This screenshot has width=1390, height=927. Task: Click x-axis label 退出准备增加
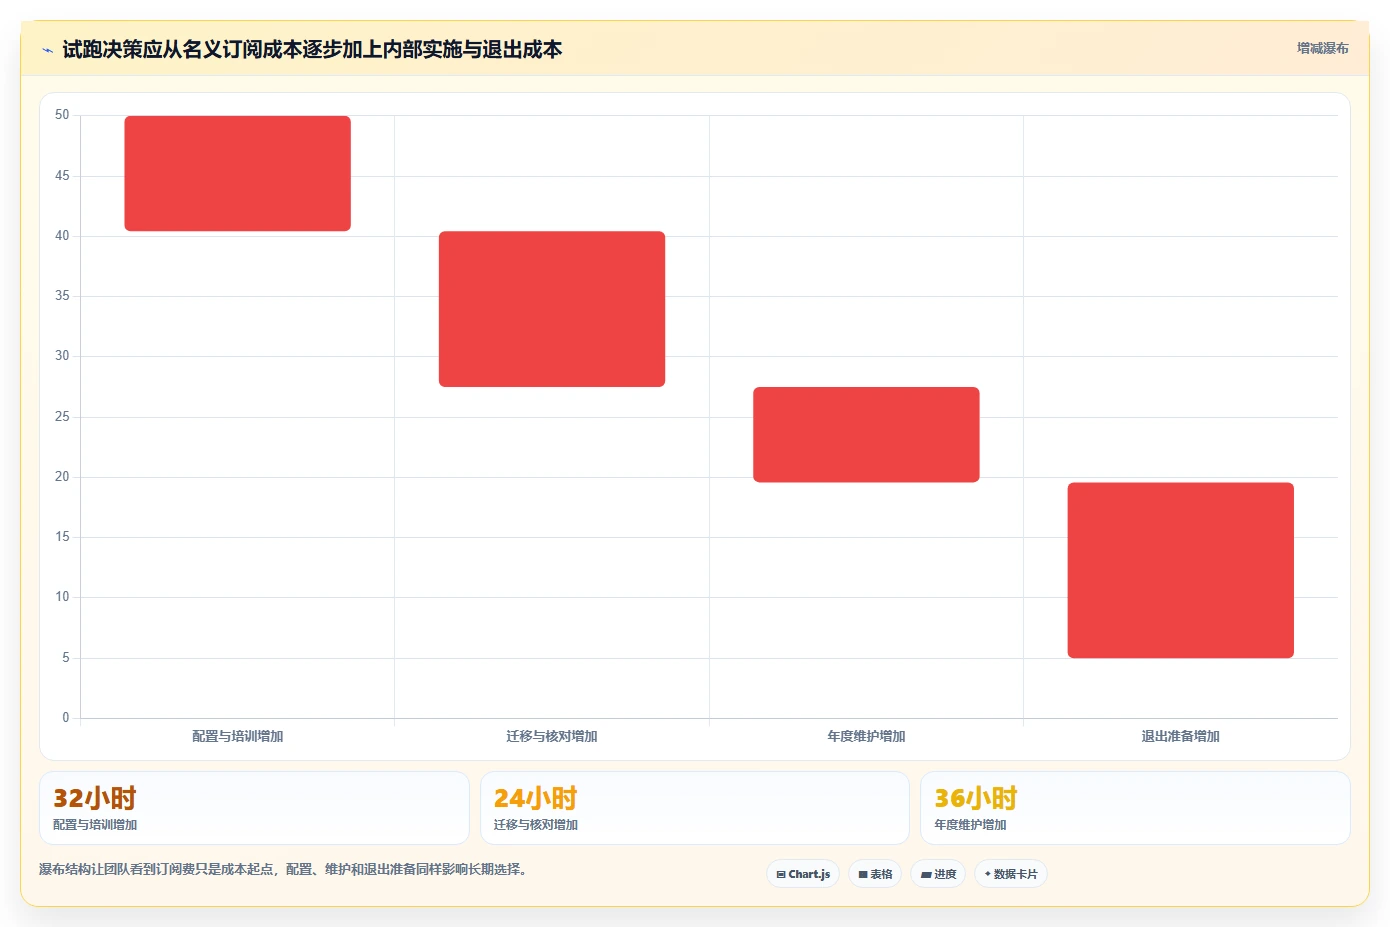(x=1181, y=736)
